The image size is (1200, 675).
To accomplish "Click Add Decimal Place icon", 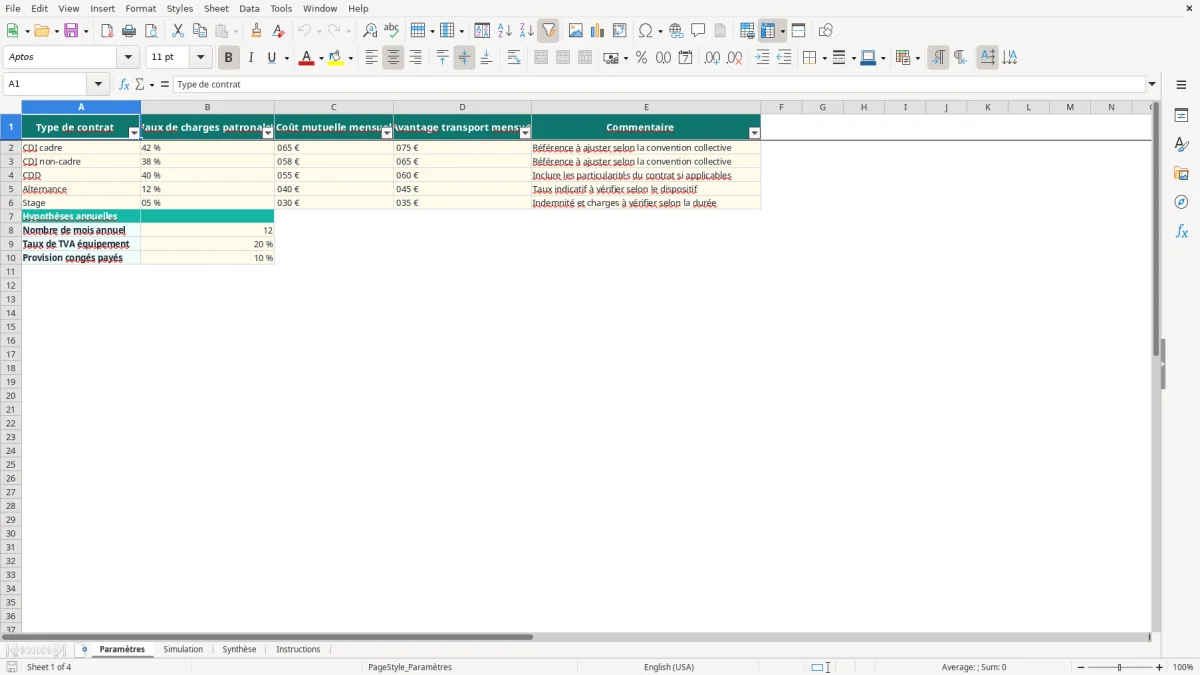I will click(x=712, y=58).
